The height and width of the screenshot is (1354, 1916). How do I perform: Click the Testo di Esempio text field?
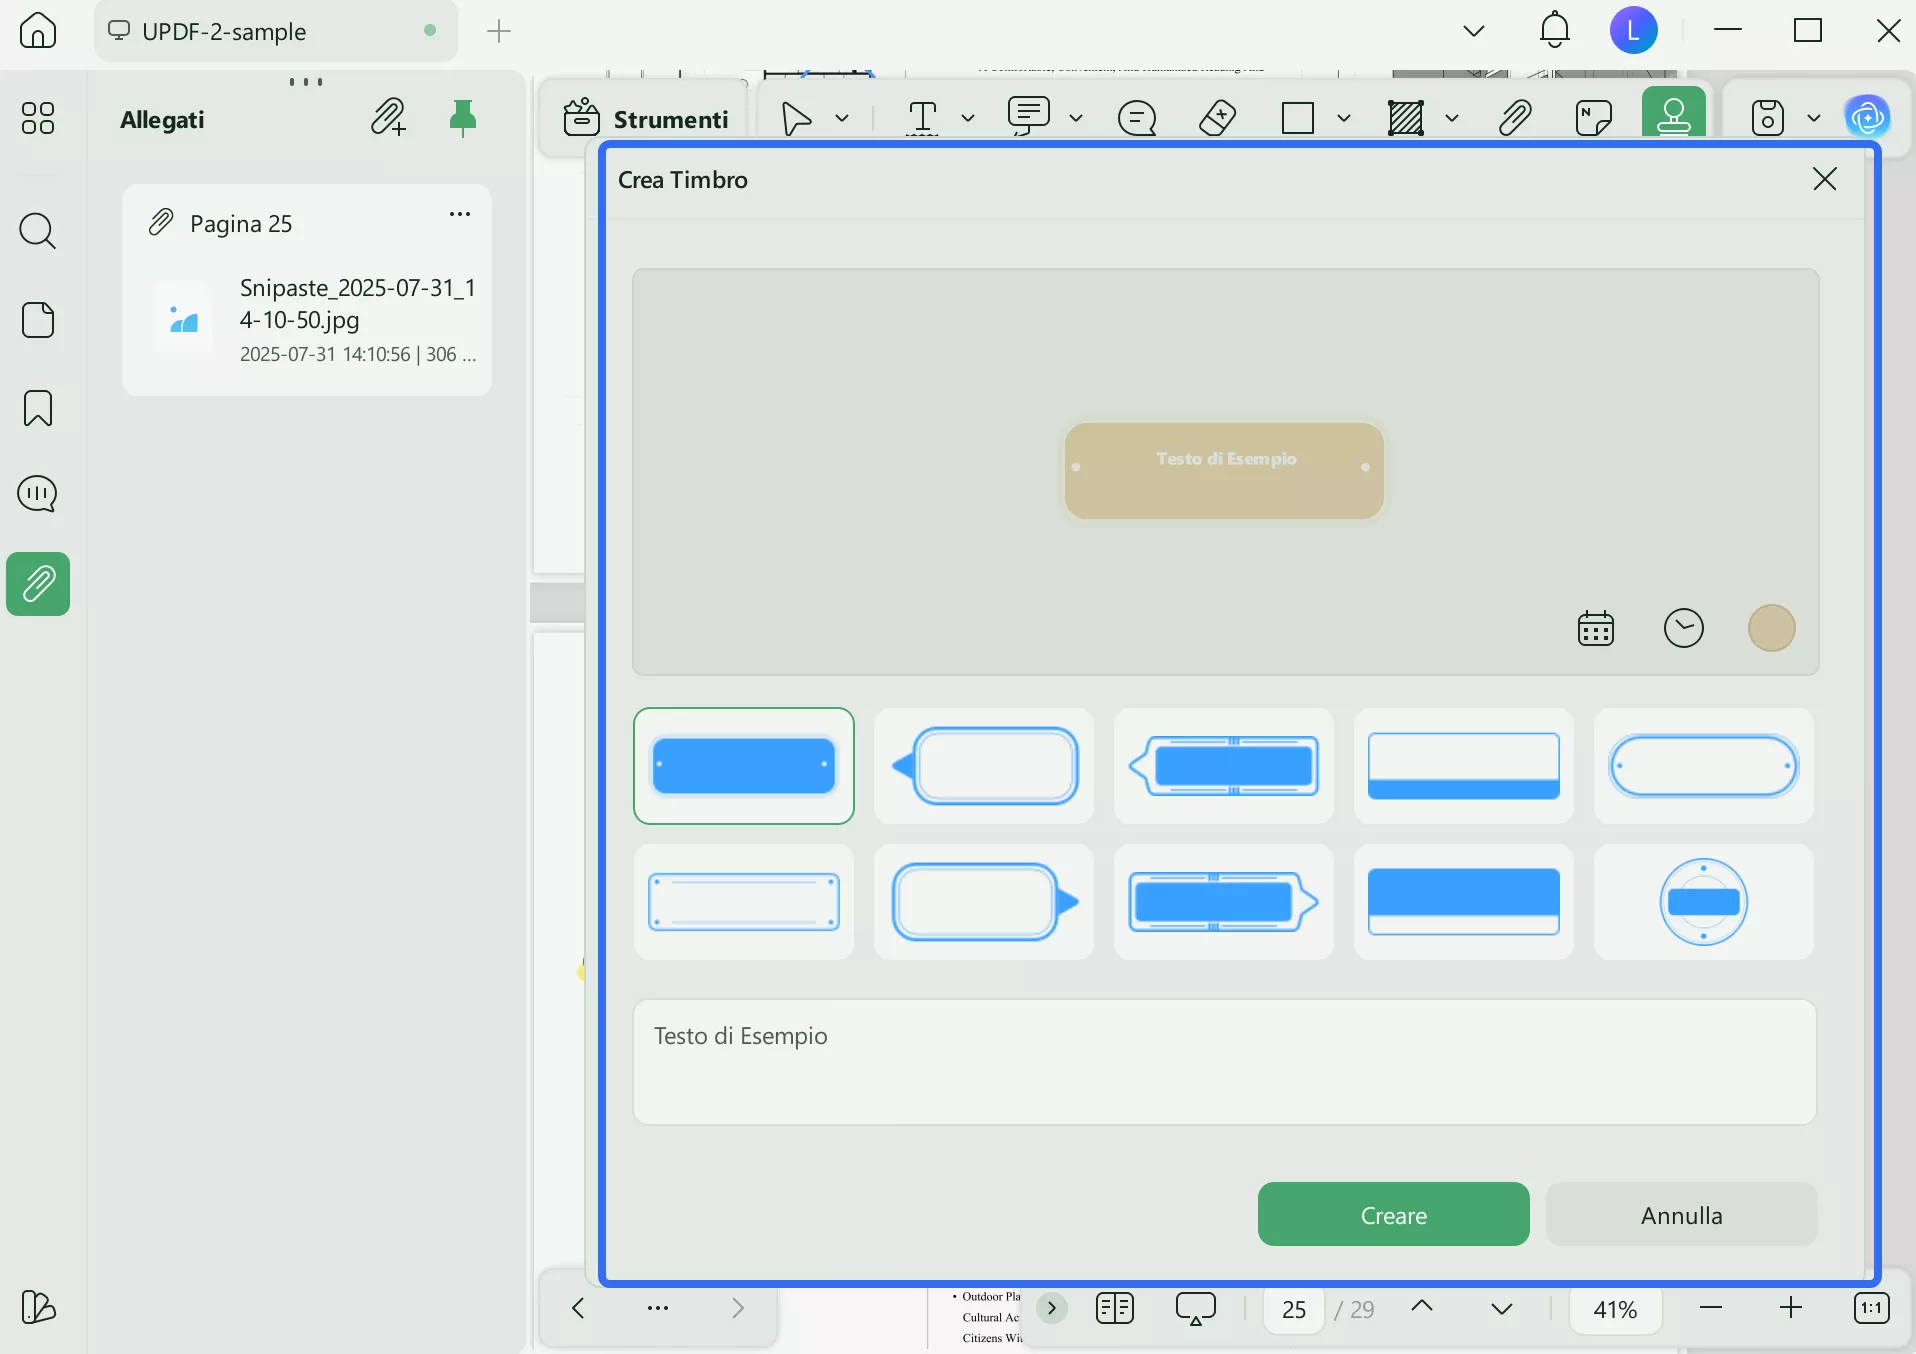point(1224,1062)
